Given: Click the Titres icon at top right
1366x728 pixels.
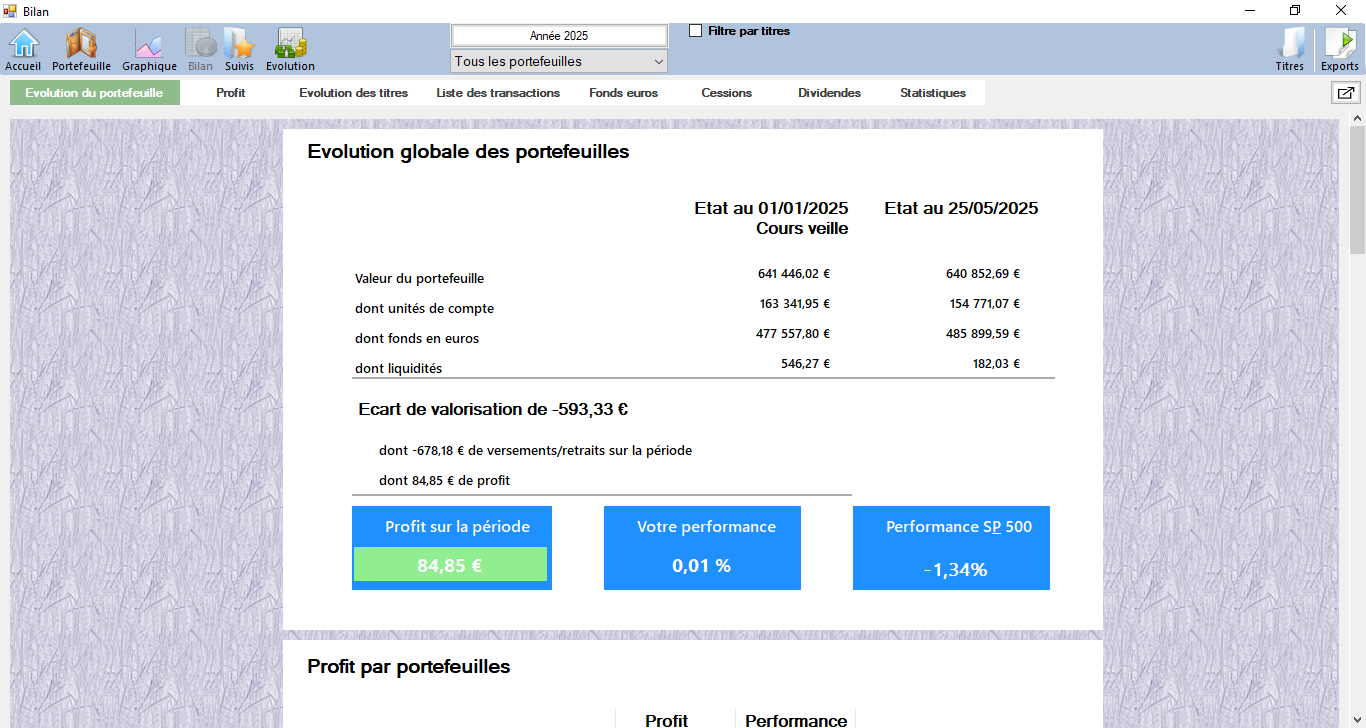Looking at the screenshot, I should [x=1290, y=48].
